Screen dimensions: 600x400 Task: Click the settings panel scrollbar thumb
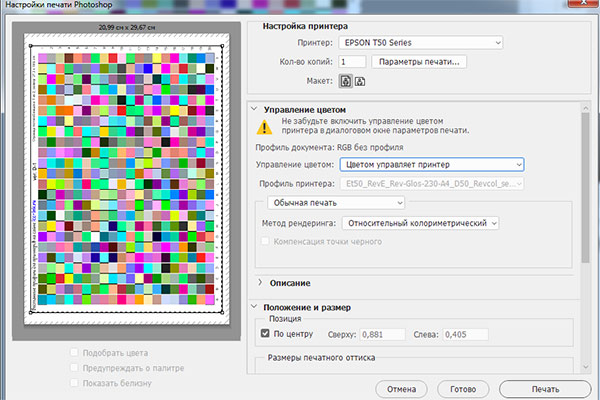[585, 188]
